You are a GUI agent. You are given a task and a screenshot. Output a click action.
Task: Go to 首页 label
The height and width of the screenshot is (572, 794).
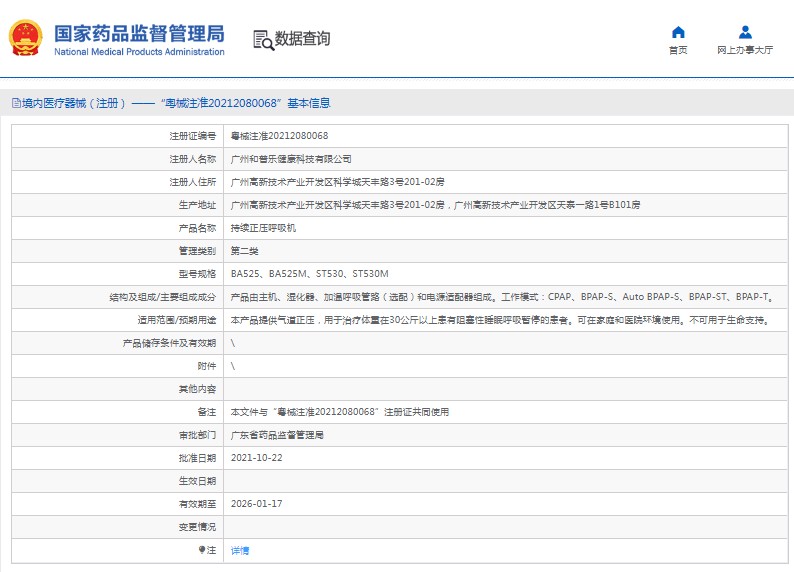click(x=678, y=50)
